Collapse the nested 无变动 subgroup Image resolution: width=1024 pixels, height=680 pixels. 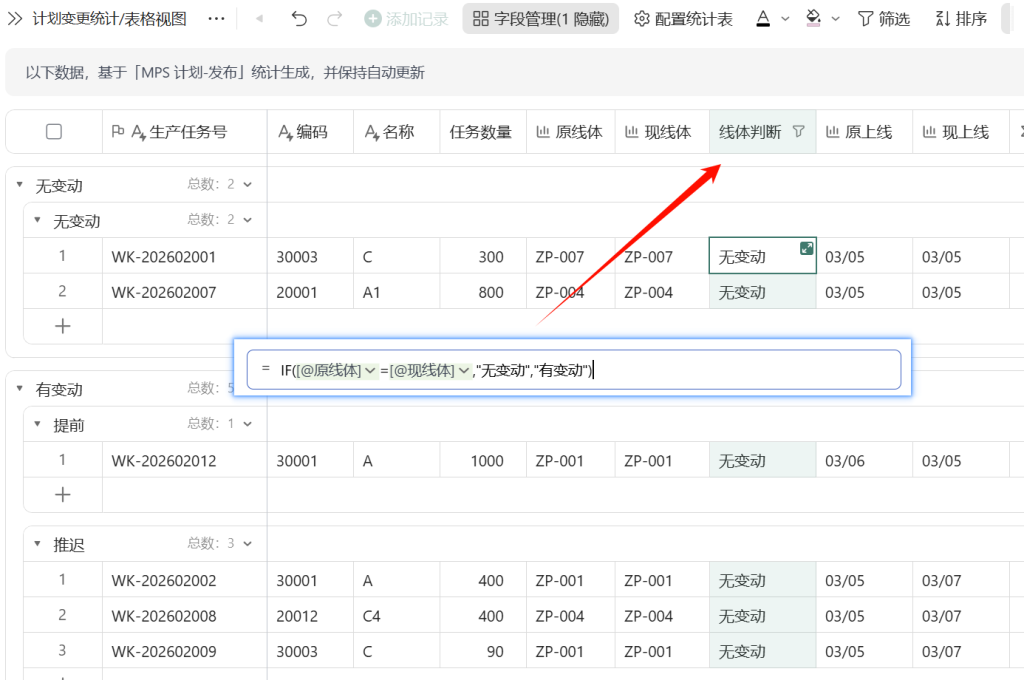(37, 221)
